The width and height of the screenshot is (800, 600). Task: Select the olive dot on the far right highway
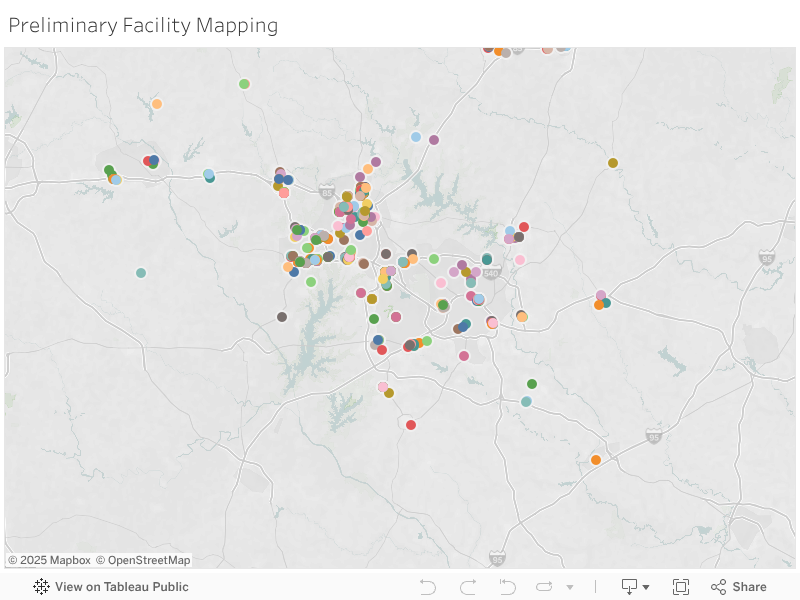point(613,161)
